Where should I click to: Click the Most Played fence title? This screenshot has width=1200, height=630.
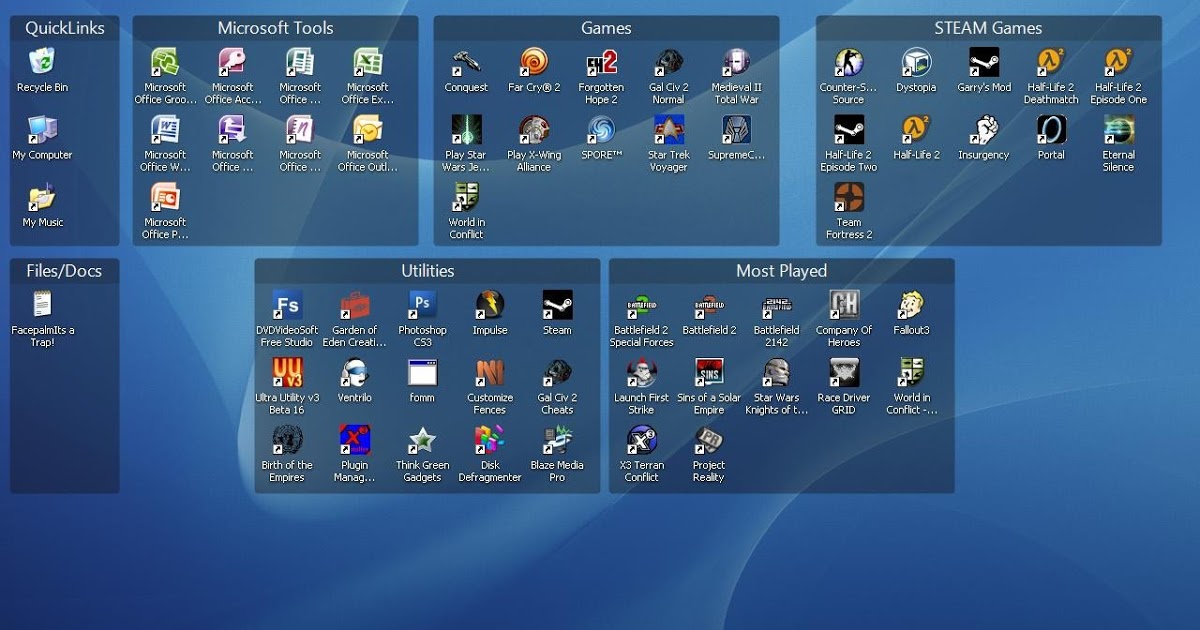[782, 271]
